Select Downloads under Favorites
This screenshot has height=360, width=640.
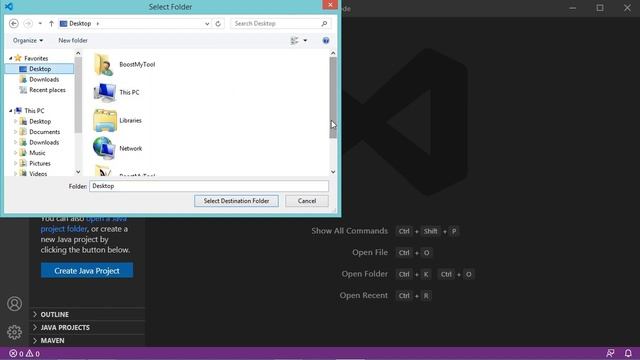[x=44, y=80]
